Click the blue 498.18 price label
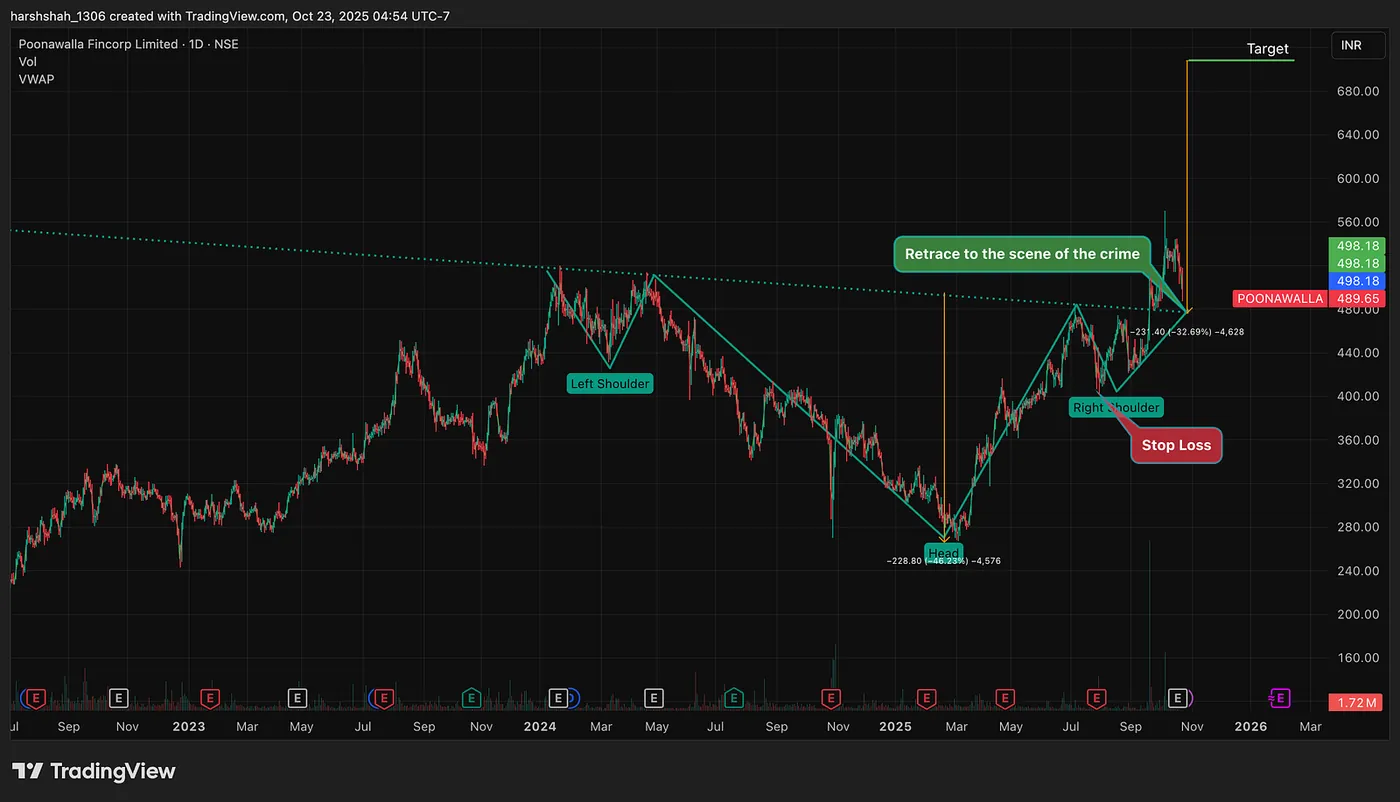The image size is (1400, 802). coord(1356,281)
